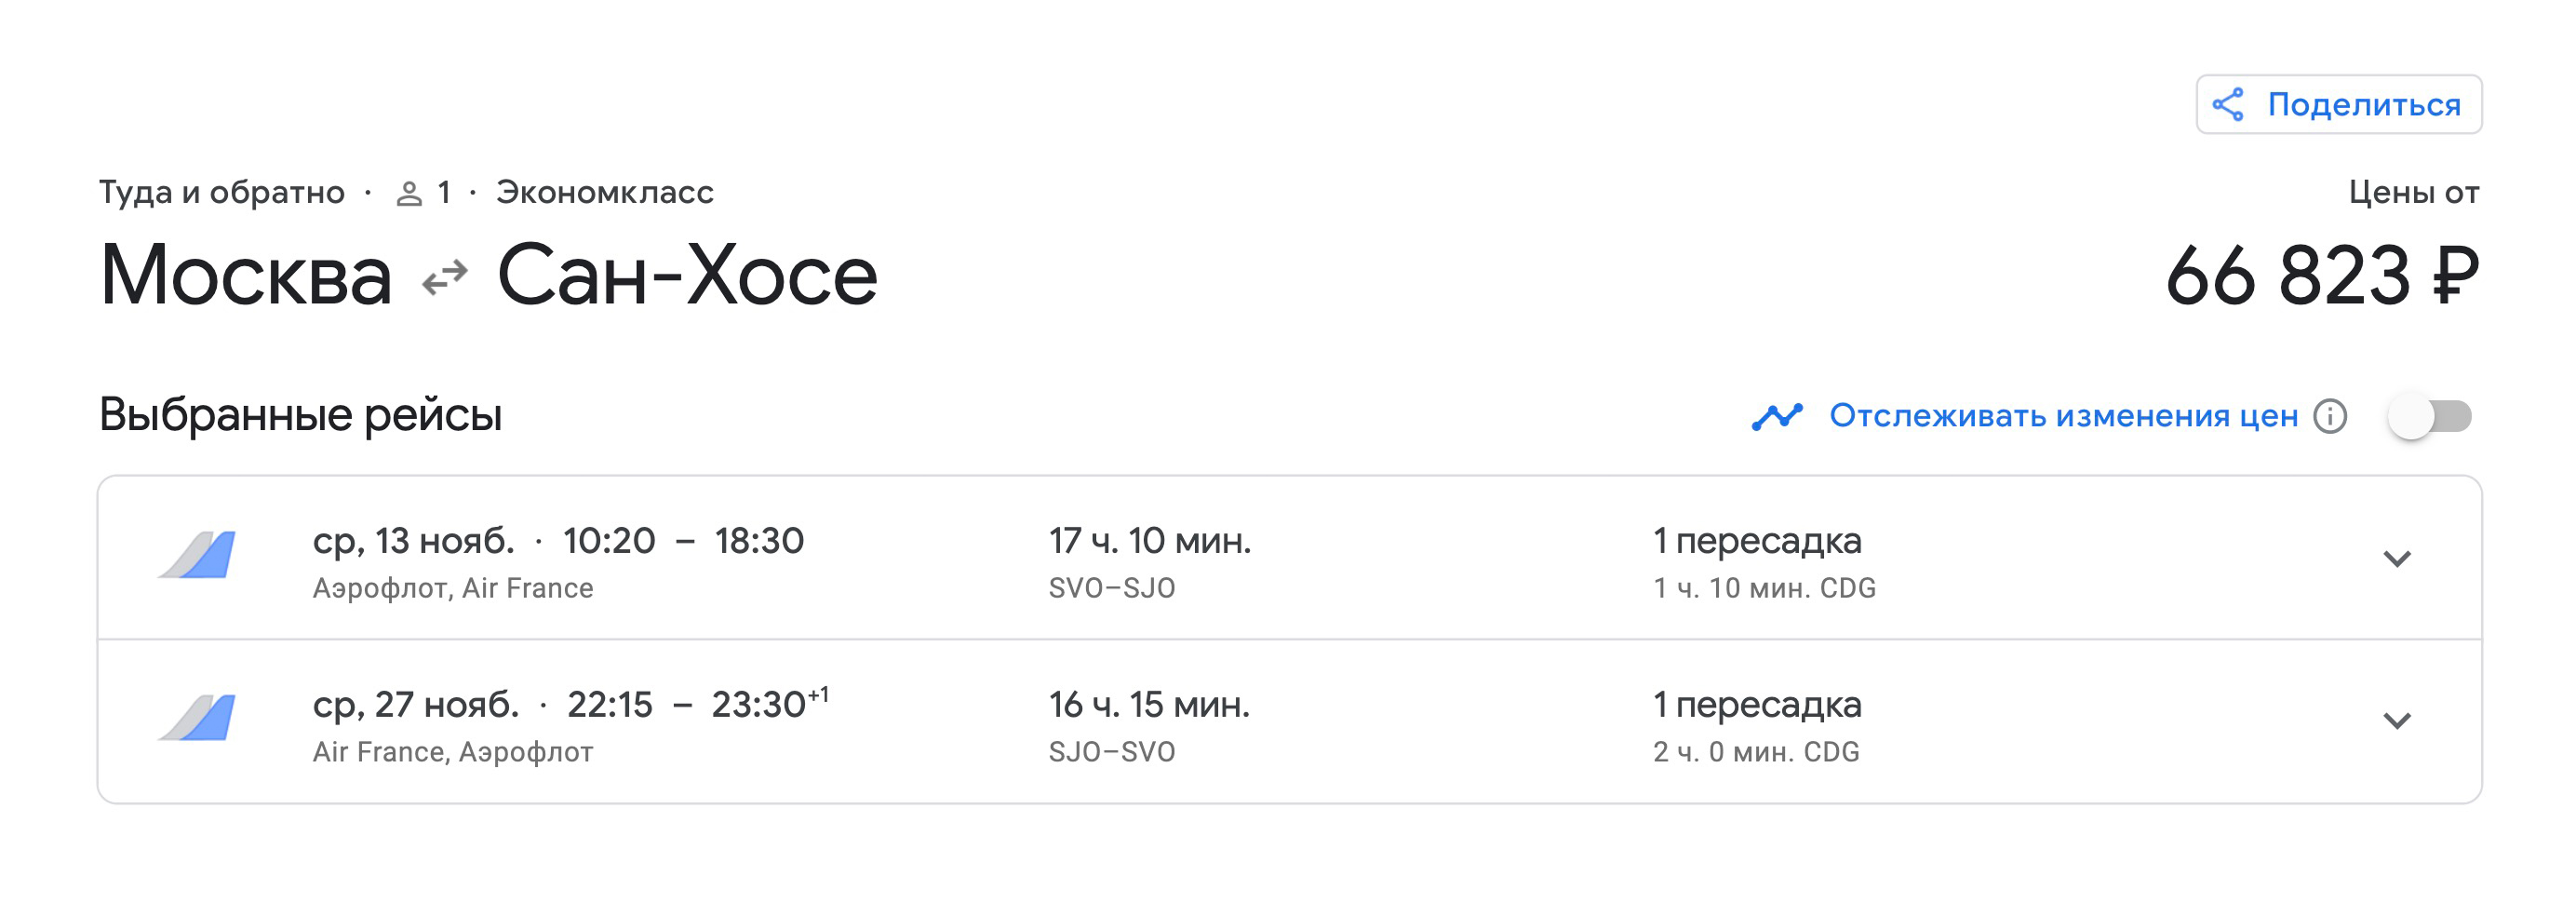The height and width of the screenshot is (916, 2576).
Task: Expand the 13 нояб. outbound flight details
Action: (x=2397, y=558)
